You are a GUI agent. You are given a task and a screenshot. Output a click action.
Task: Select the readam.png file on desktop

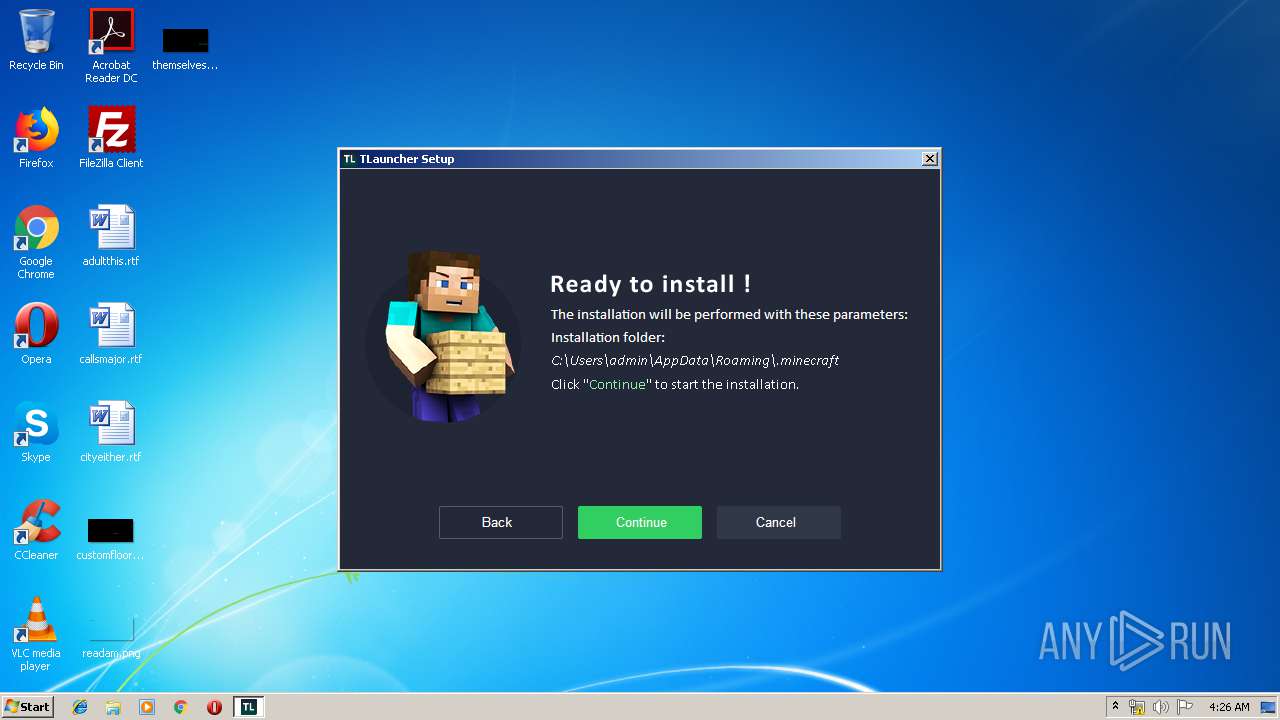pyautogui.click(x=111, y=638)
